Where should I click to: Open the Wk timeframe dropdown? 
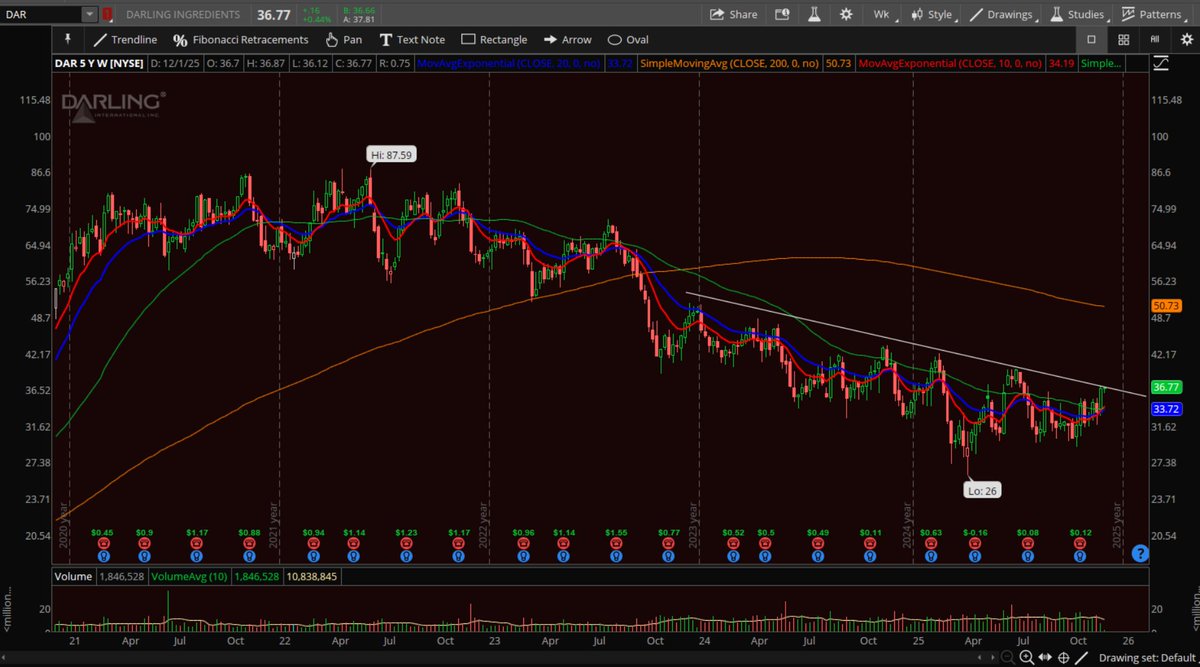tap(884, 14)
